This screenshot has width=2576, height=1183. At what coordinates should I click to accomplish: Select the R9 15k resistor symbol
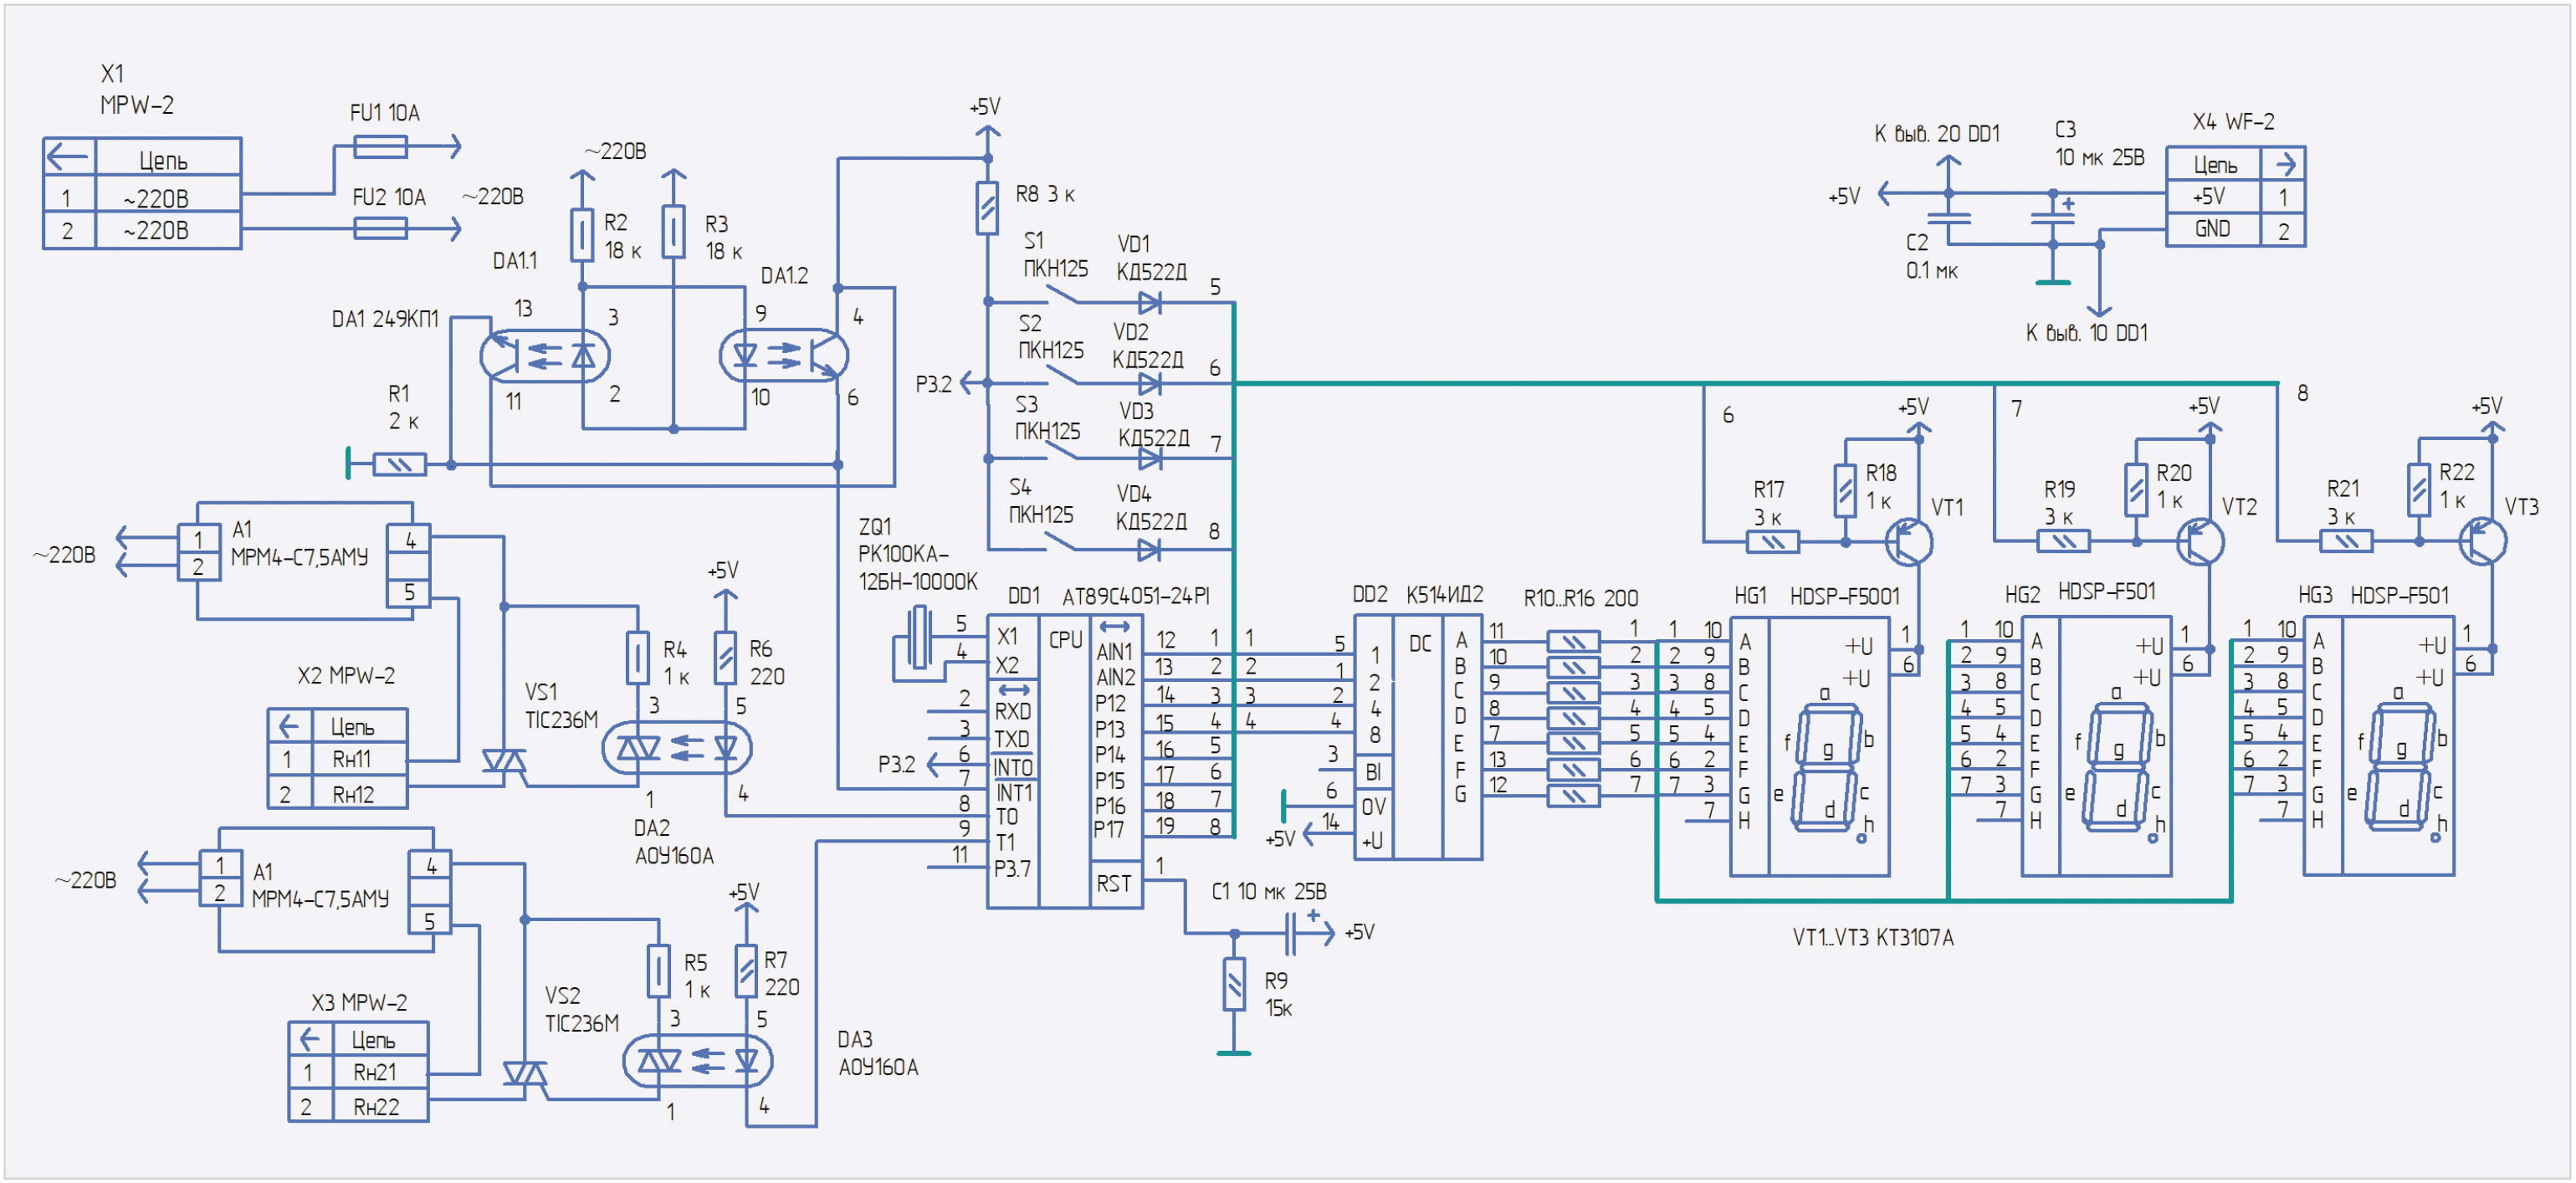point(1235,984)
